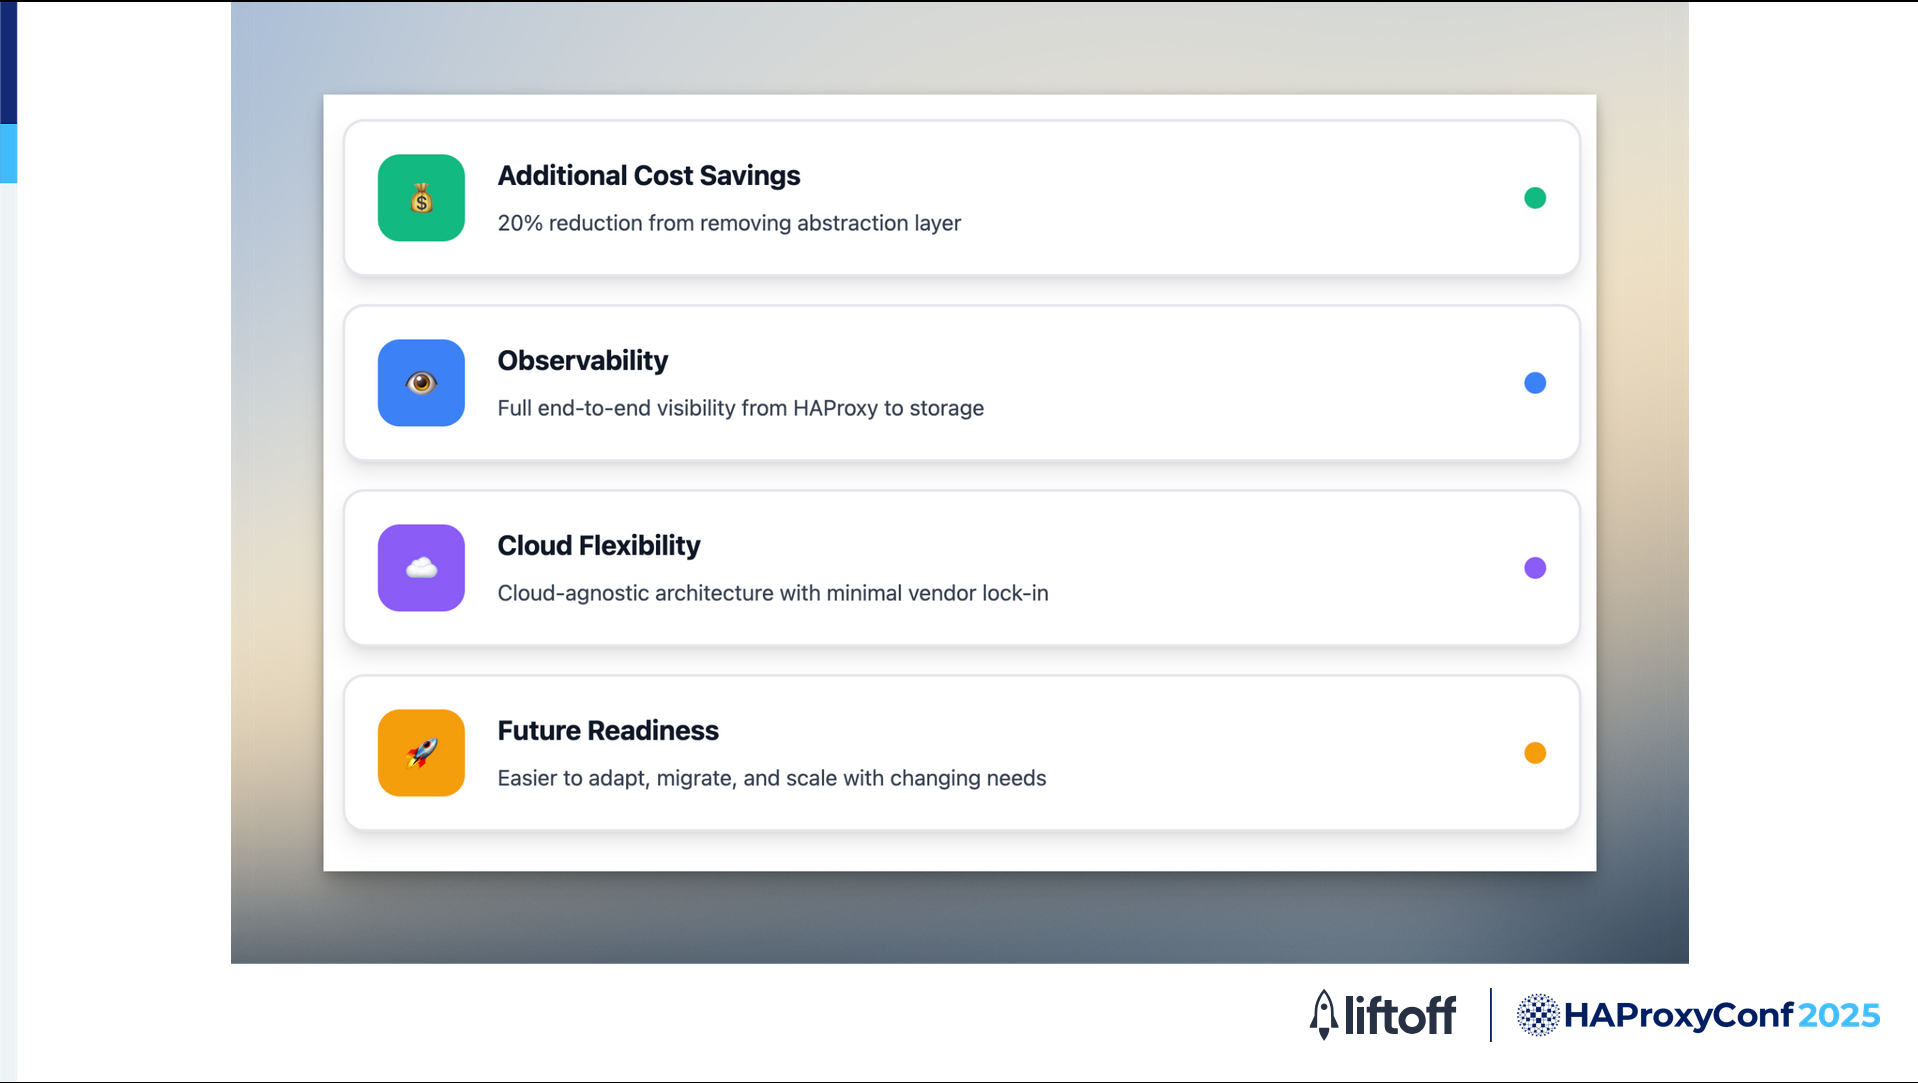Click the purple cloud icon
Image resolution: width=1918 pixels, height=1083 pixels.
point(421,568)
